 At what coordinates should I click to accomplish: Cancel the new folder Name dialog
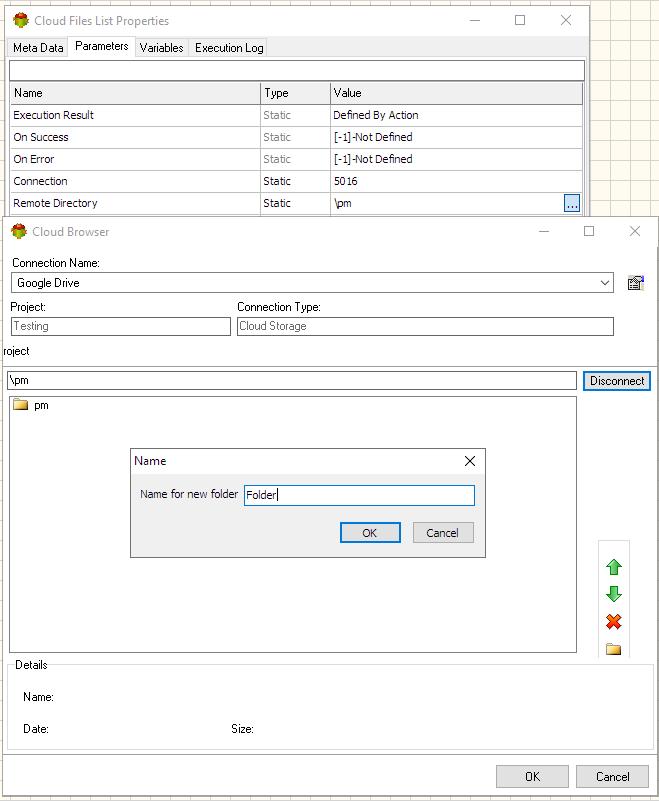coord(443,533)
